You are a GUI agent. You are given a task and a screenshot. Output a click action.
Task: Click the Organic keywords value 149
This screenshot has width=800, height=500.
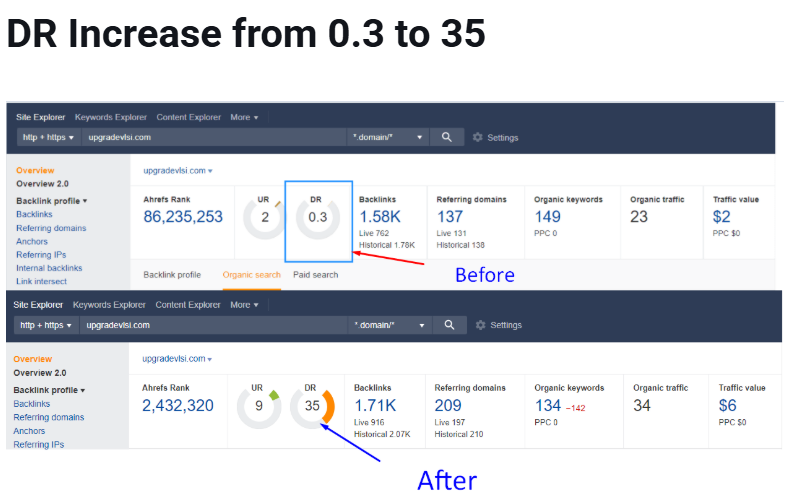click(x=547, y=217)
